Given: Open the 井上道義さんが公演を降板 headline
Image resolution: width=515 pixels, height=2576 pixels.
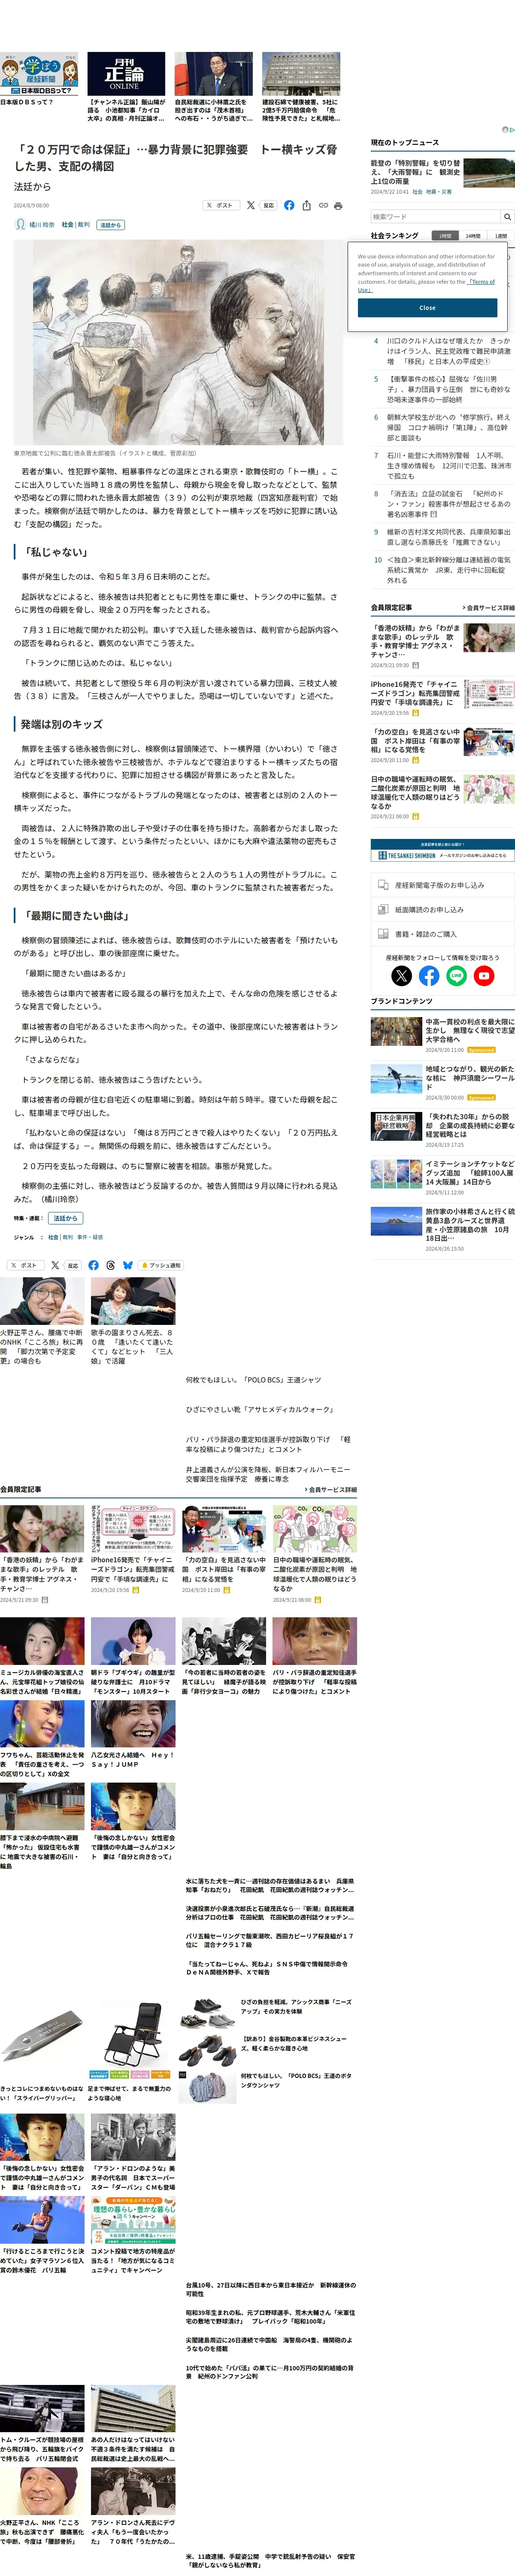Looking at the screenshot, I should pyautogui.click(x=268, y=1474).
